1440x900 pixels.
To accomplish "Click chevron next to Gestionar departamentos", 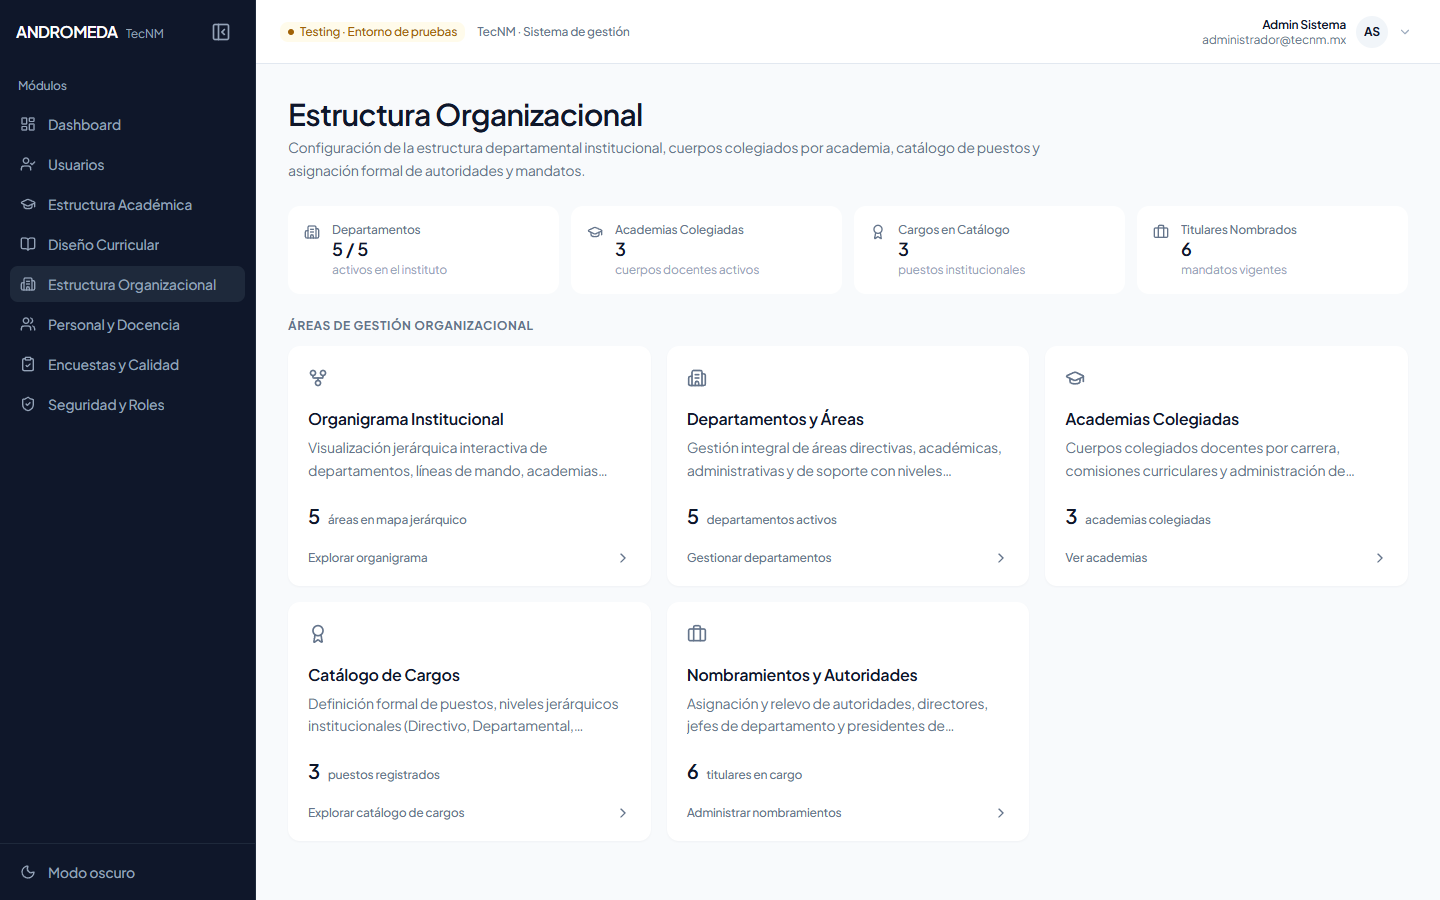I will (x=1001, y=558).
